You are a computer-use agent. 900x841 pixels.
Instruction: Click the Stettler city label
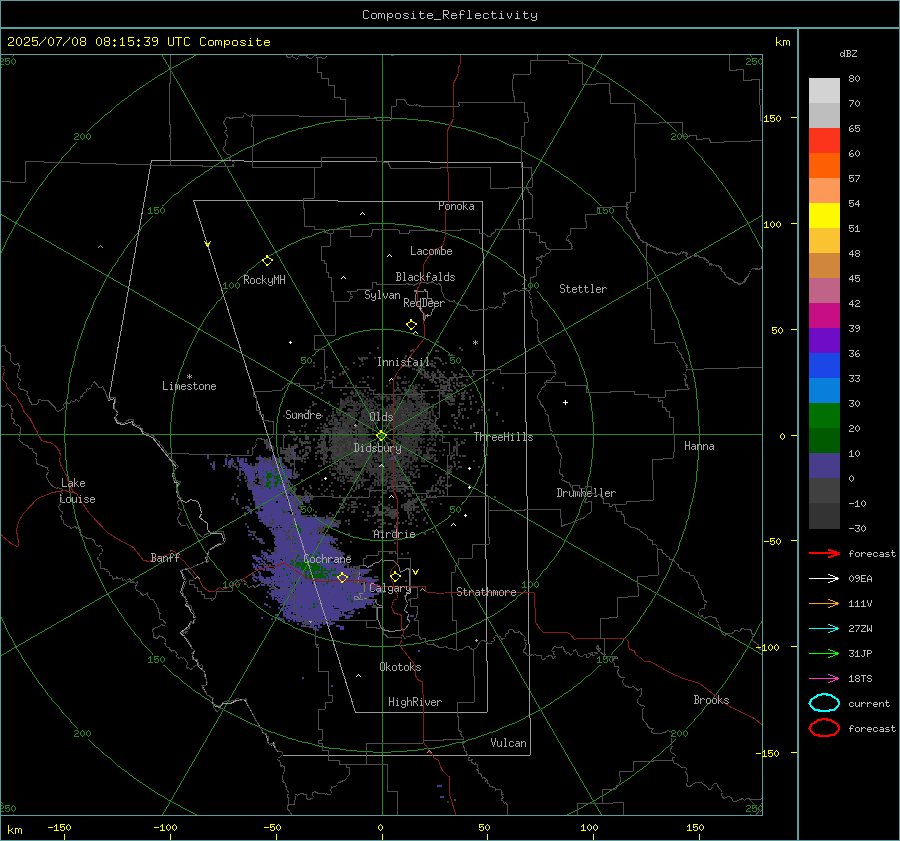pos(583,289)
